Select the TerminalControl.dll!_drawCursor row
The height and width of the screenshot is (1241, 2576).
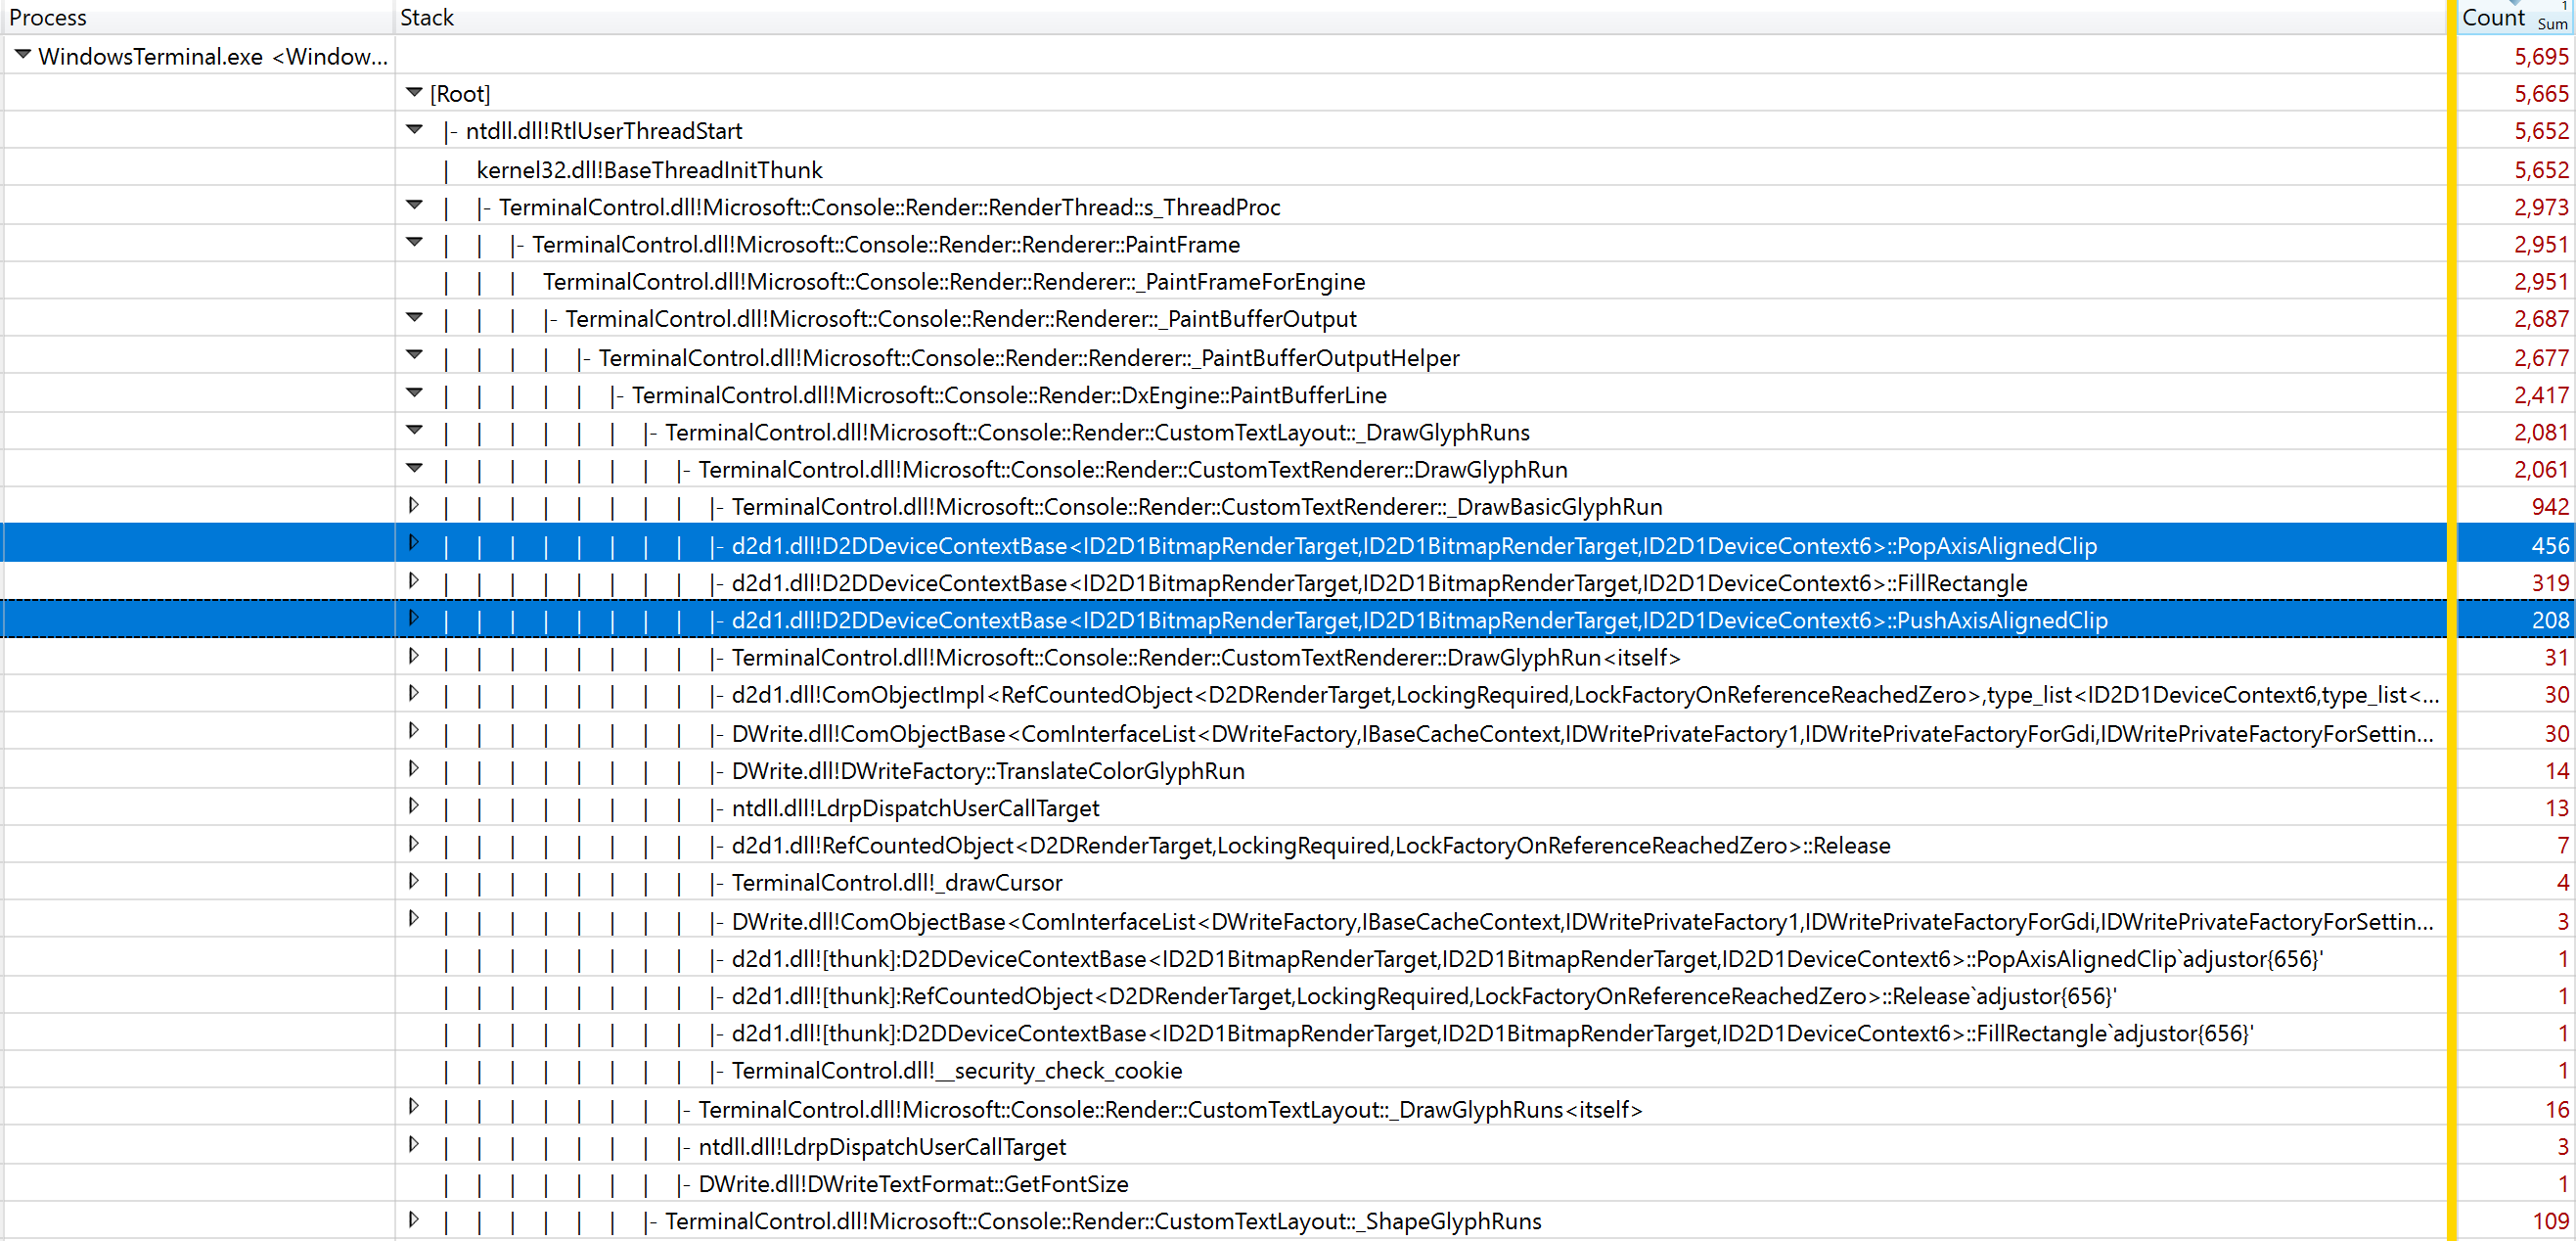[896, 883]
